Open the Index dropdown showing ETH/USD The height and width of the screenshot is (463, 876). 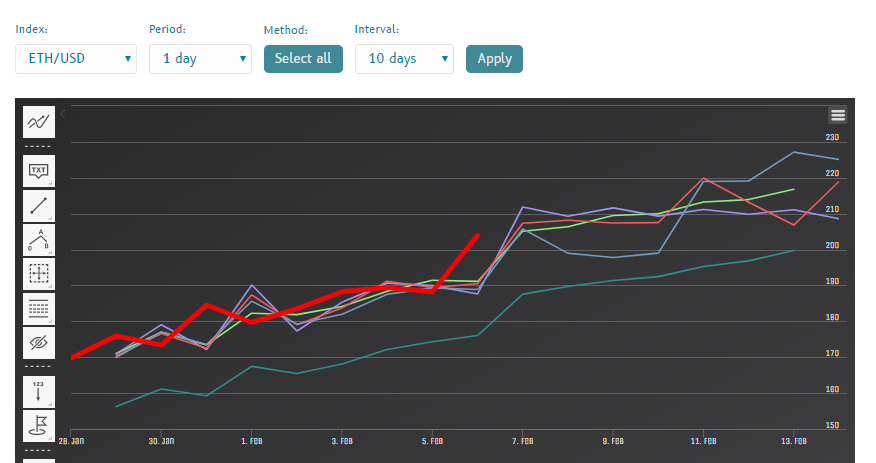click(x=76, y=59)
